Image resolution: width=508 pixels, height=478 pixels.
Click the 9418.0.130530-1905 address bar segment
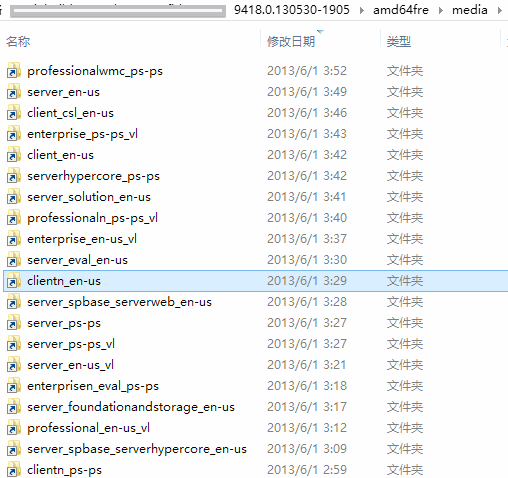(292, 10)
